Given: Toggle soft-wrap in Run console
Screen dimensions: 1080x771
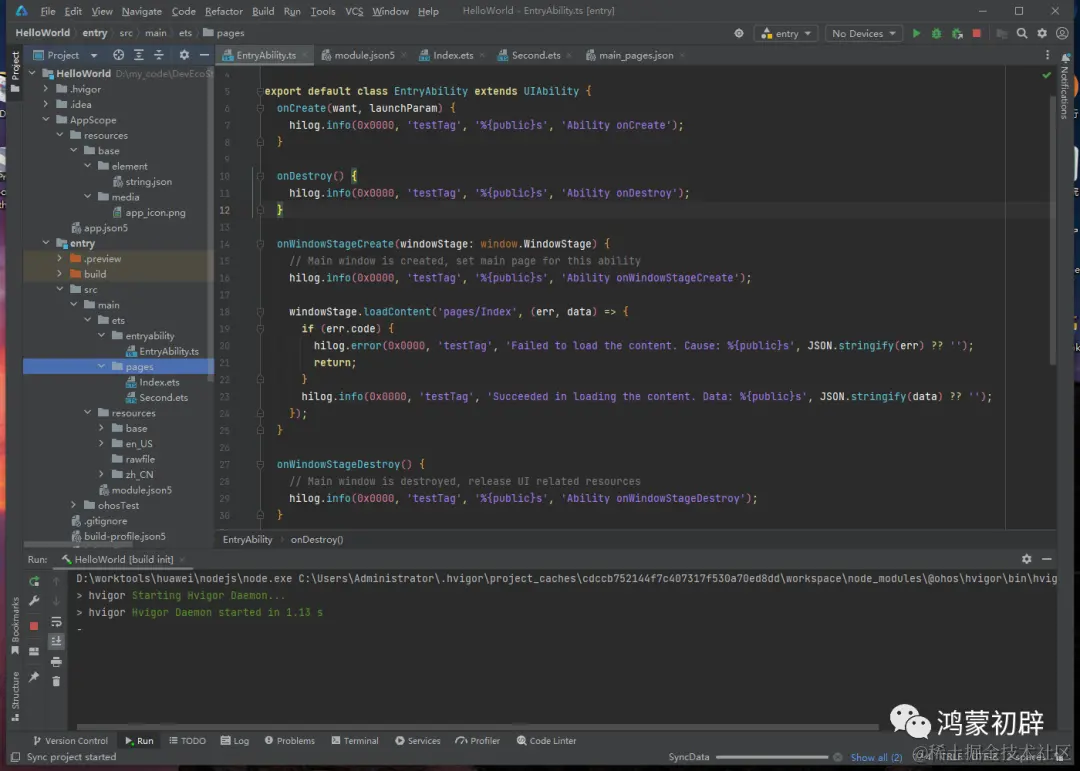Looking at the screenshot, I should pyautogui.click(x=56, y=622).
